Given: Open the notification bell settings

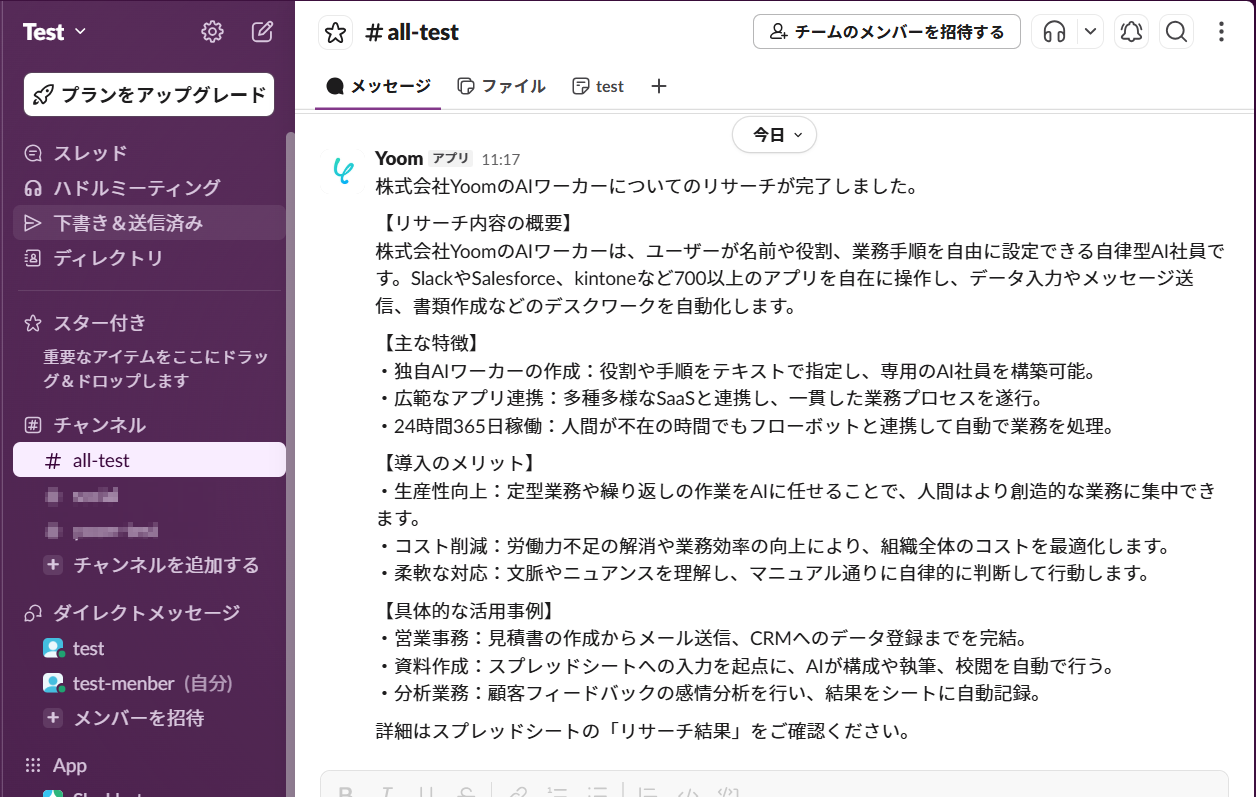Looking at the screenshot, I should (1131, 32).
